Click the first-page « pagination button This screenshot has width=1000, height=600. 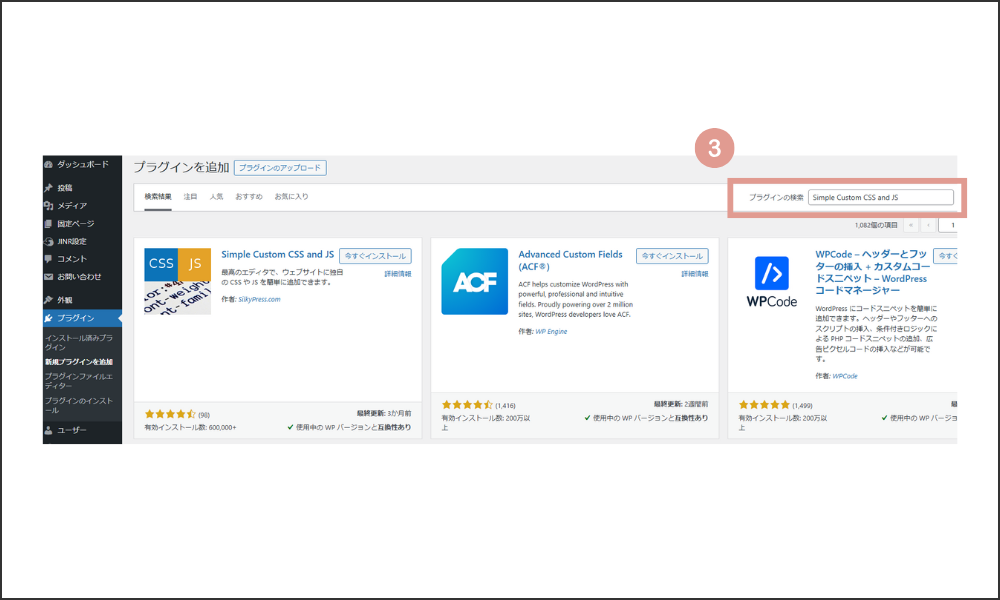(x=911, y=225)
